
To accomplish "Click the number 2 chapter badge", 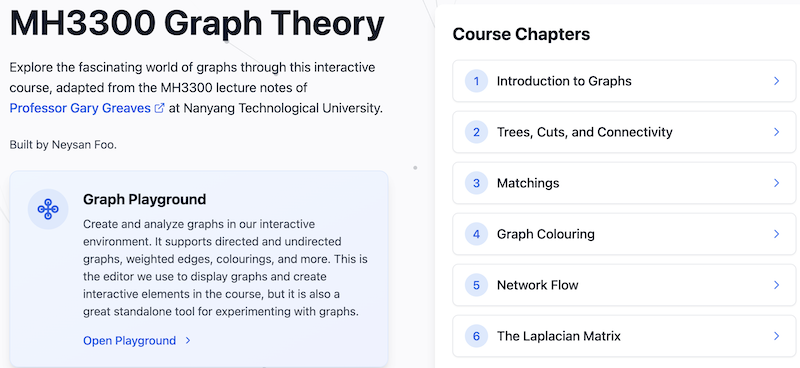I will pos(477,132).
